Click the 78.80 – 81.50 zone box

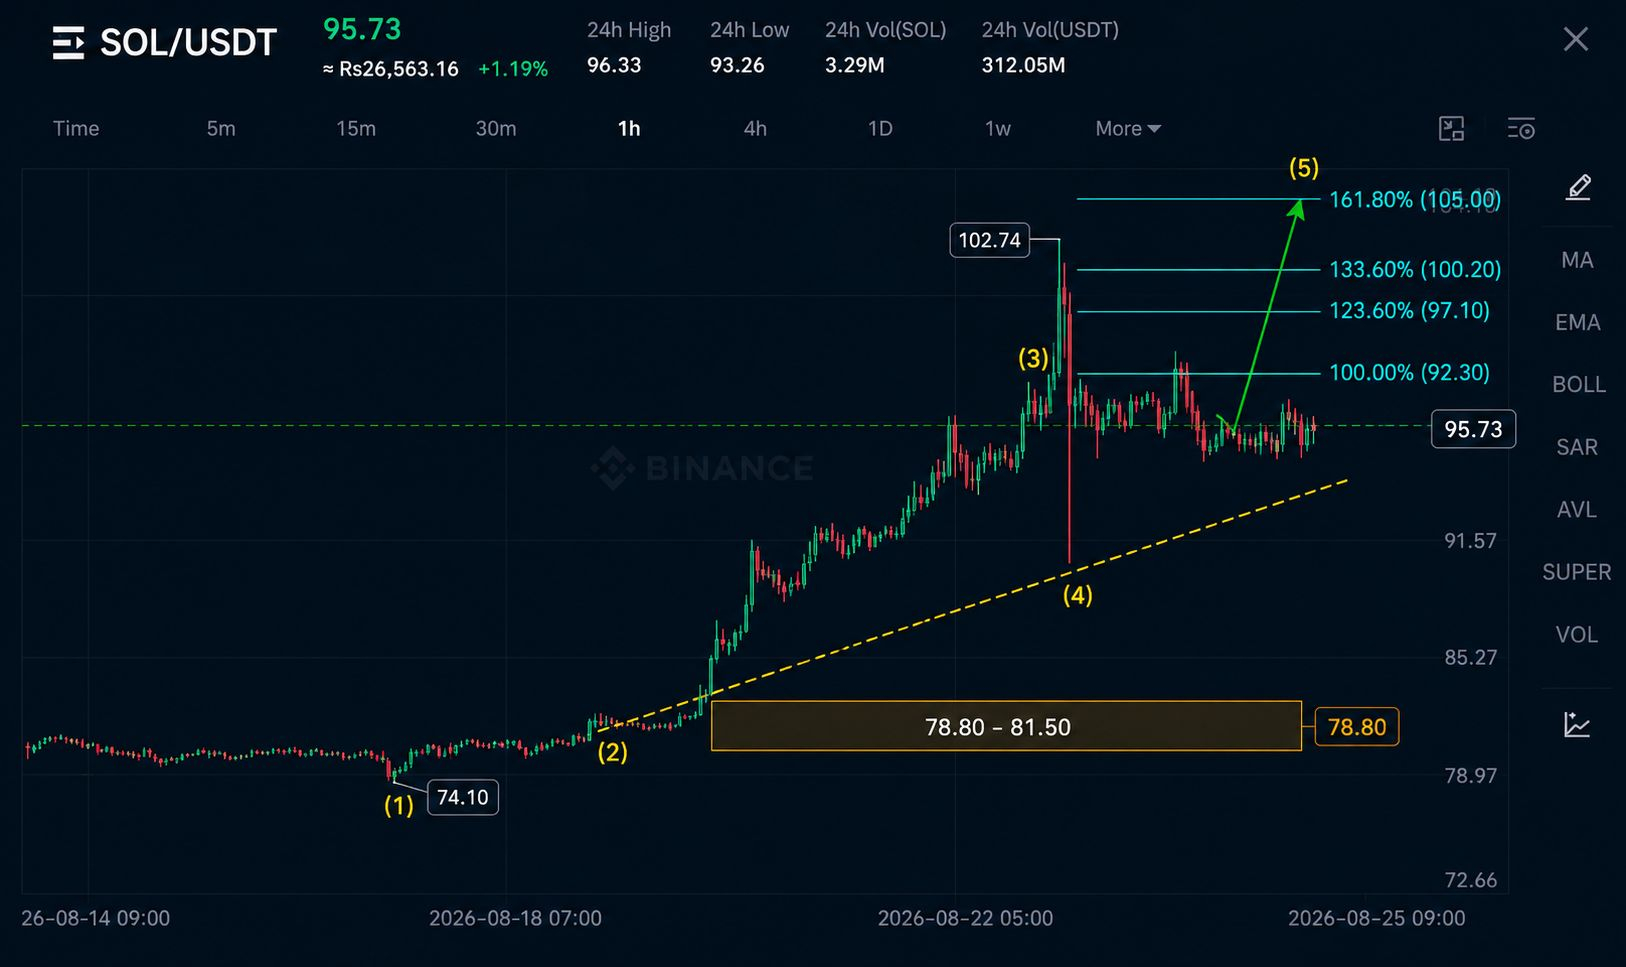click(1006, 726)
